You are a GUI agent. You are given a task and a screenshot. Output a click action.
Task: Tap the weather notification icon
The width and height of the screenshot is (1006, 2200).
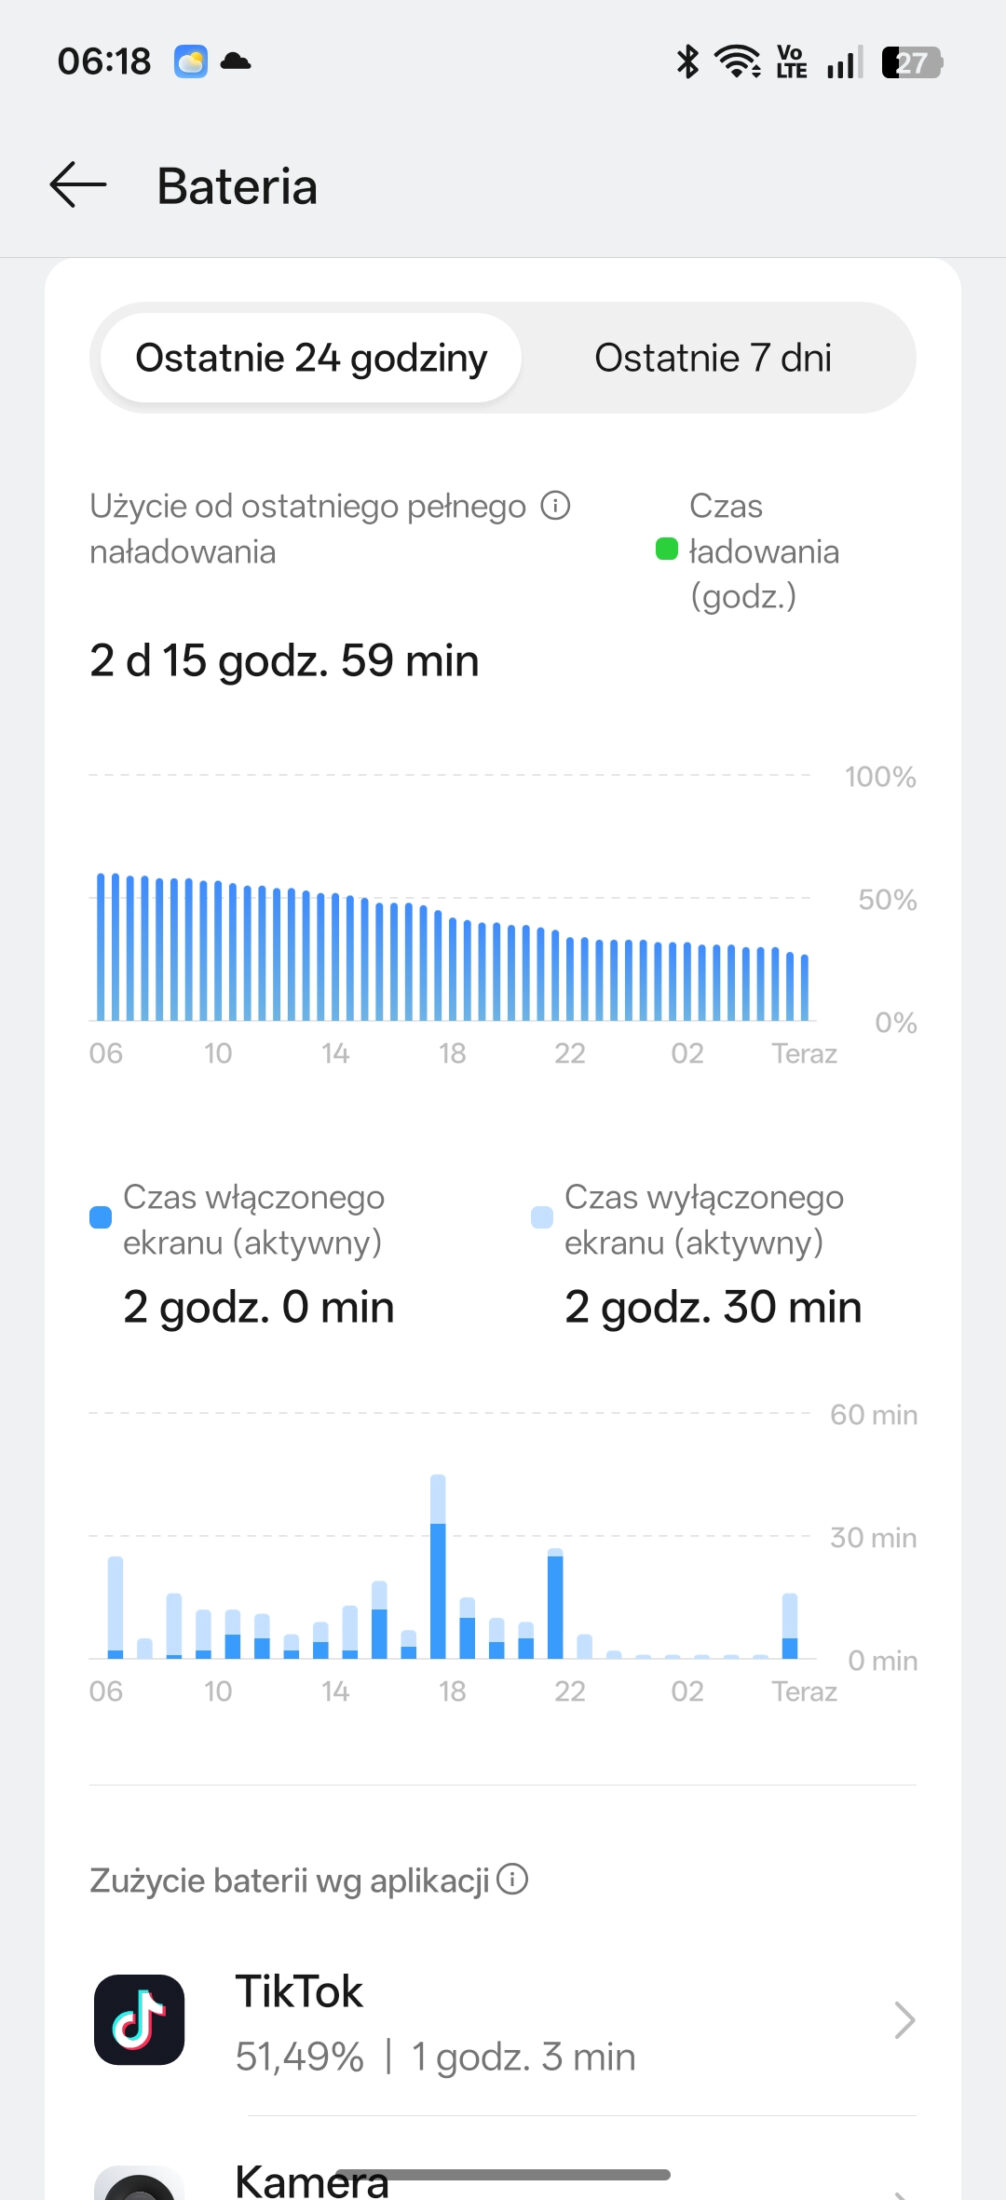point(191,62)
